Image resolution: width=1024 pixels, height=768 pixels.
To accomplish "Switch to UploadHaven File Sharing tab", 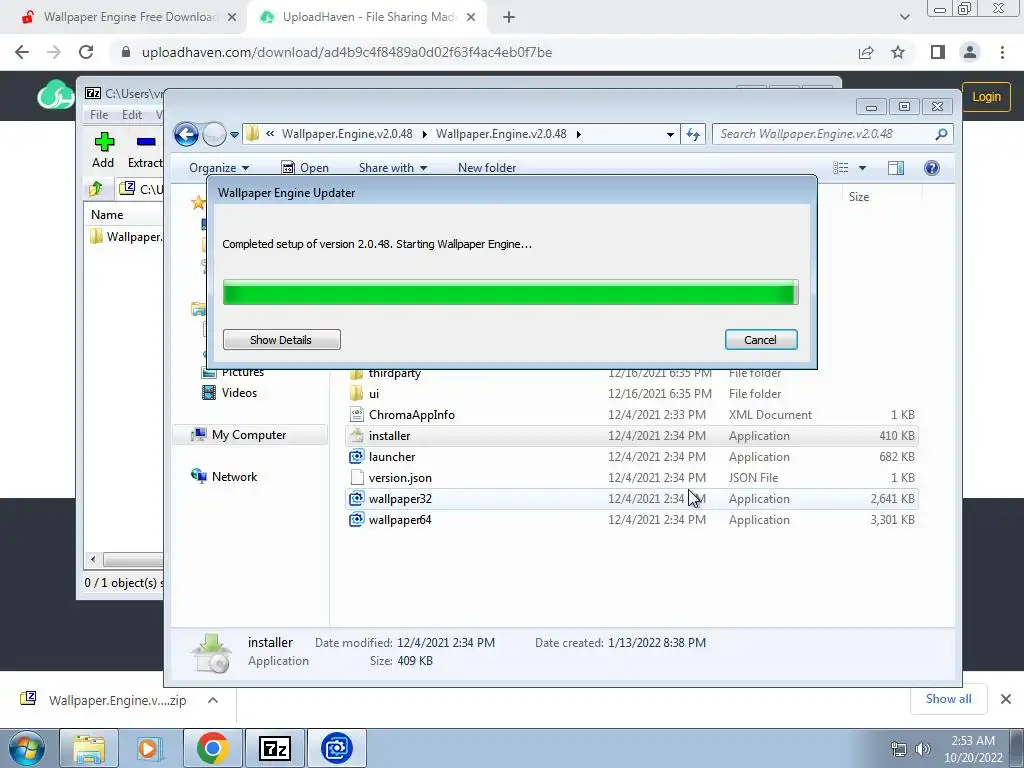I will click(x=369, y=17).
